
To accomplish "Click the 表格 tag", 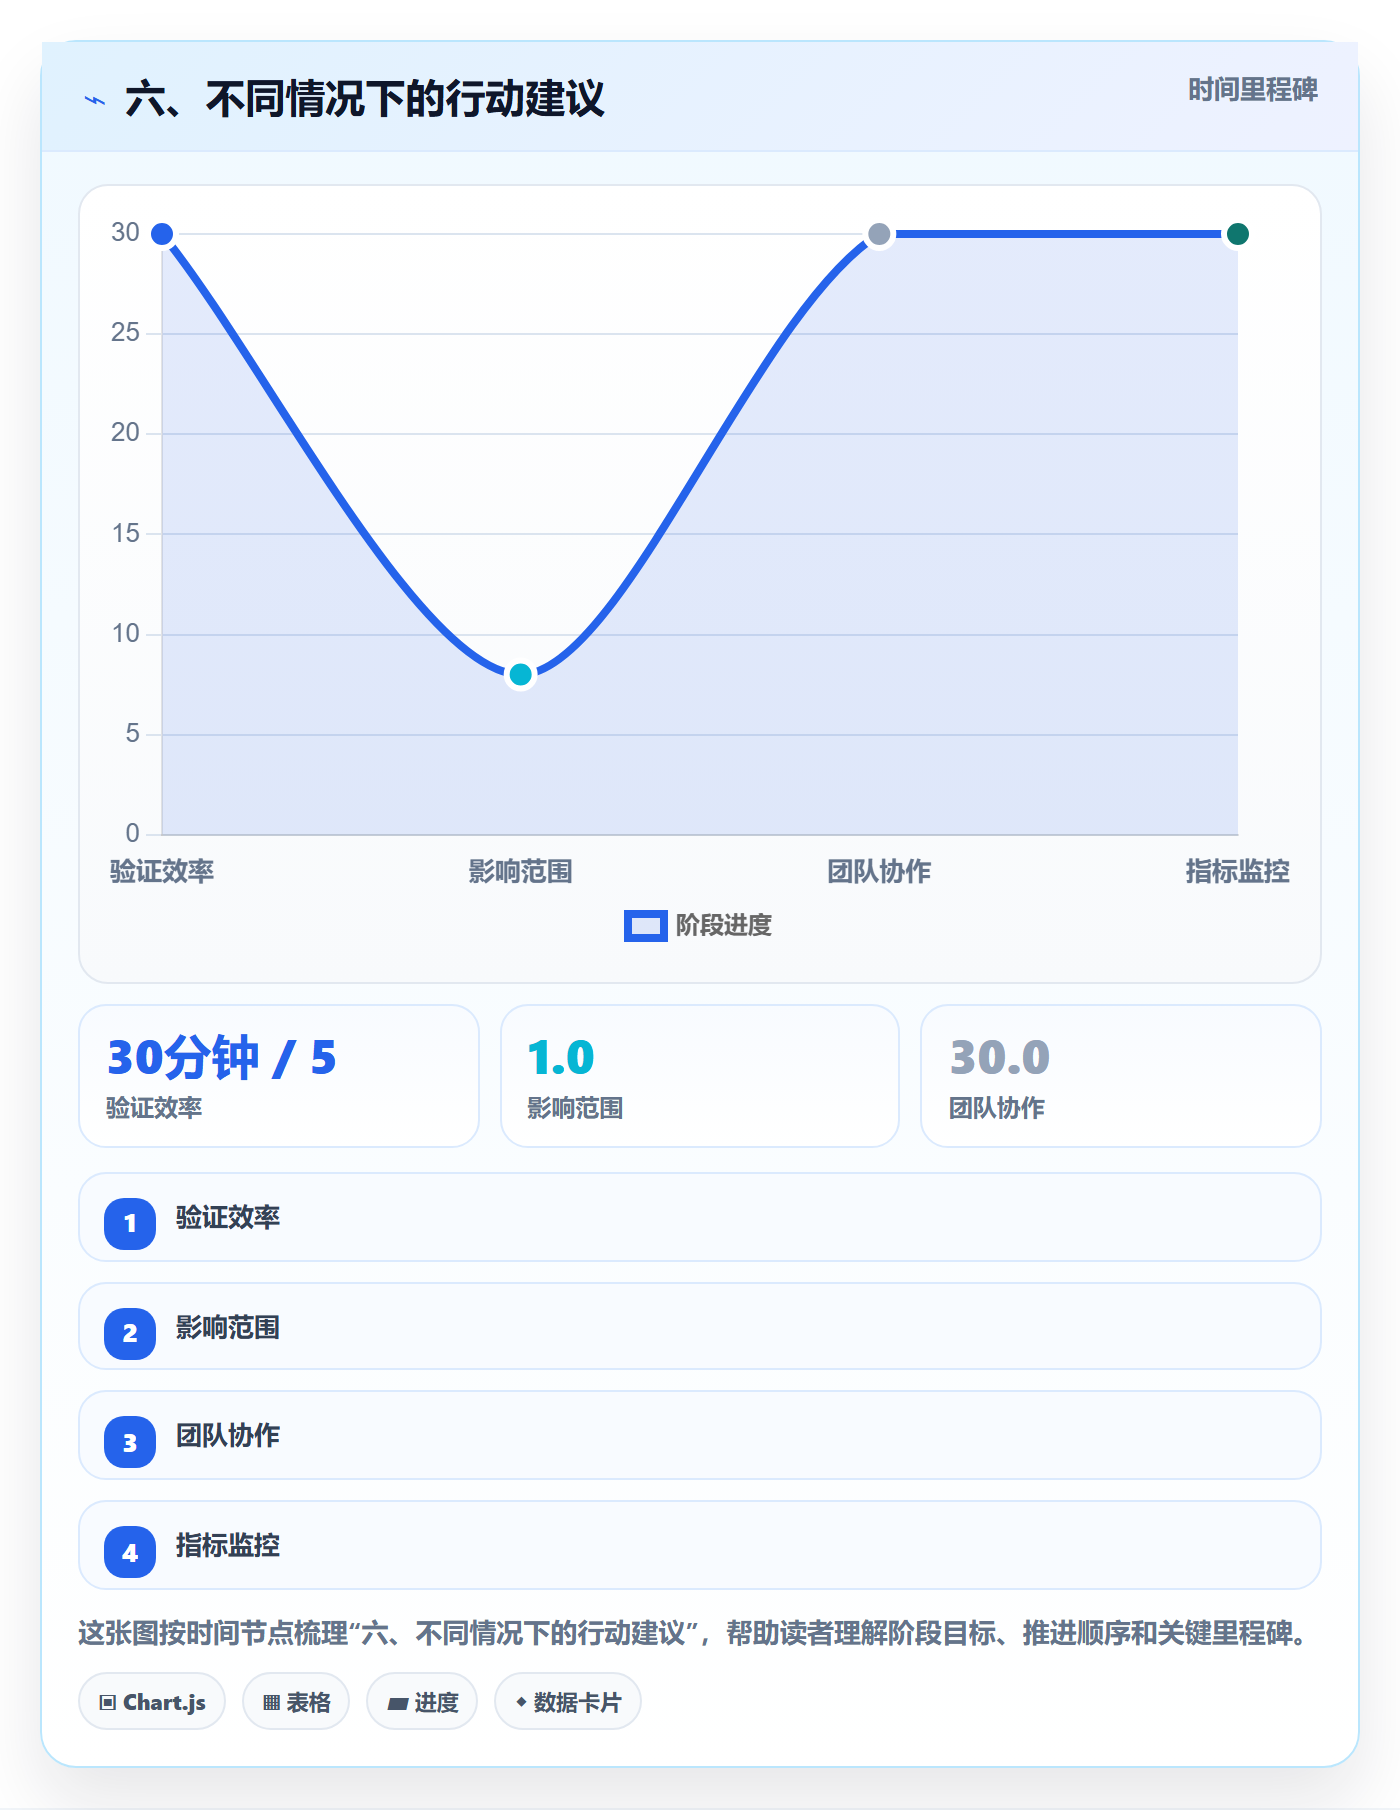I will (296, 1702).
